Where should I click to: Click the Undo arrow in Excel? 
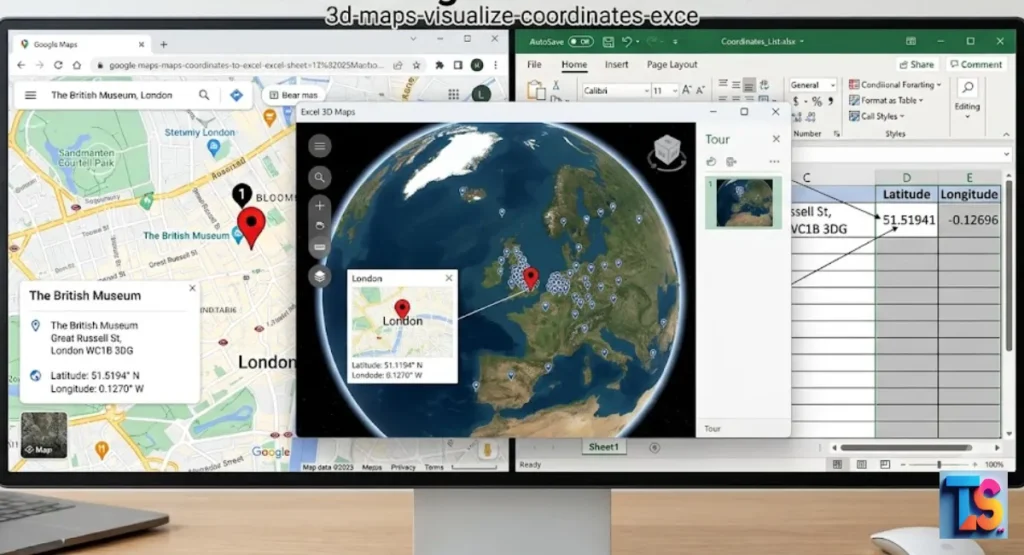tap(626, 42)
